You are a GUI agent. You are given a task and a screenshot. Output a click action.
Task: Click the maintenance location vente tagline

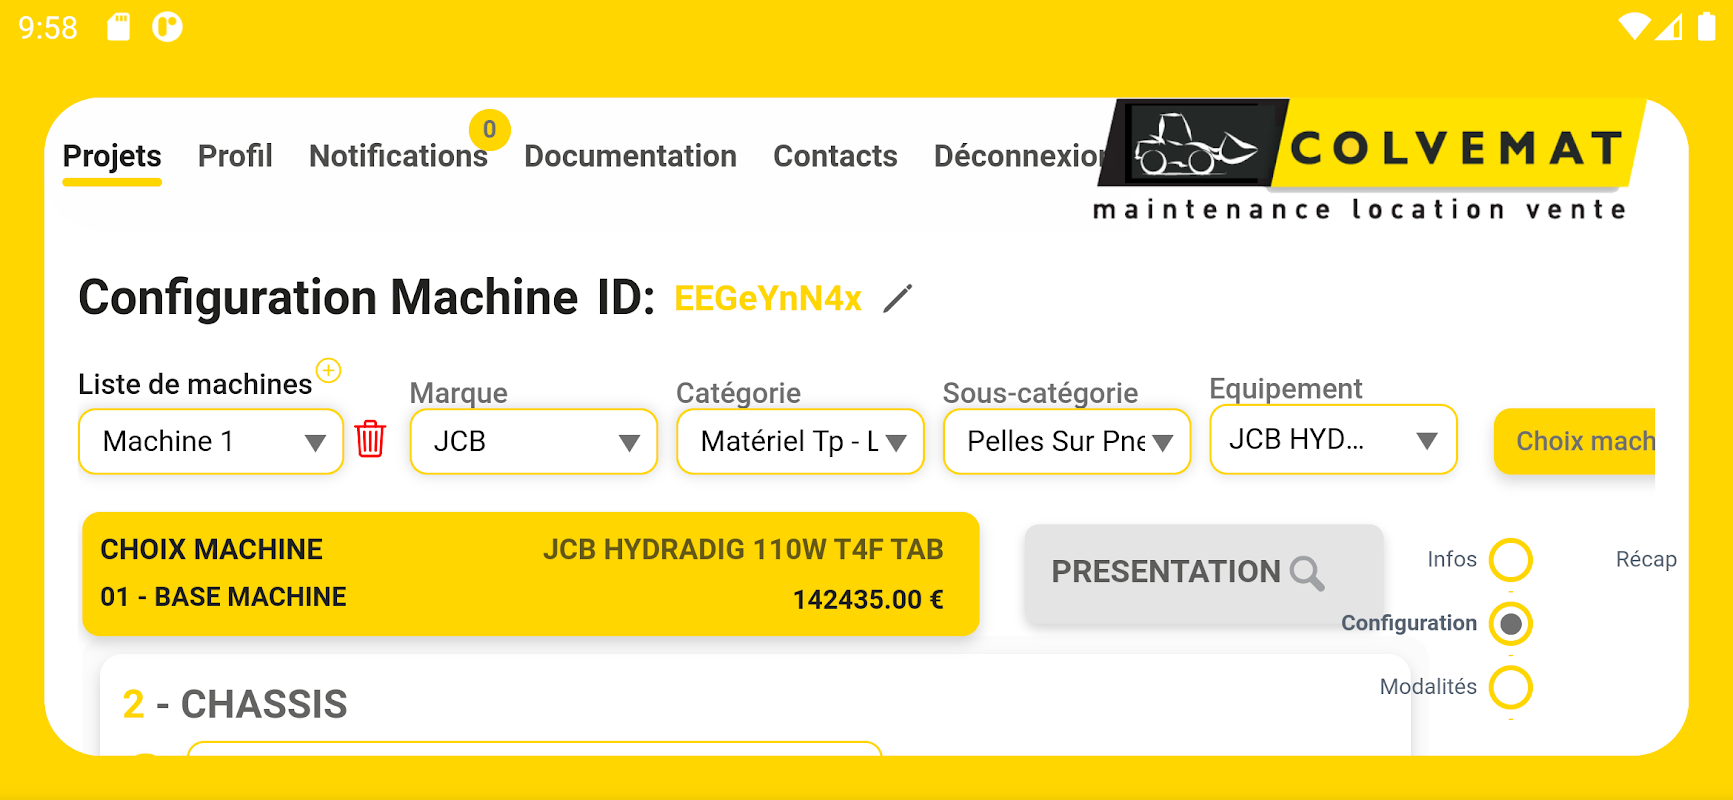(1359, 209)
